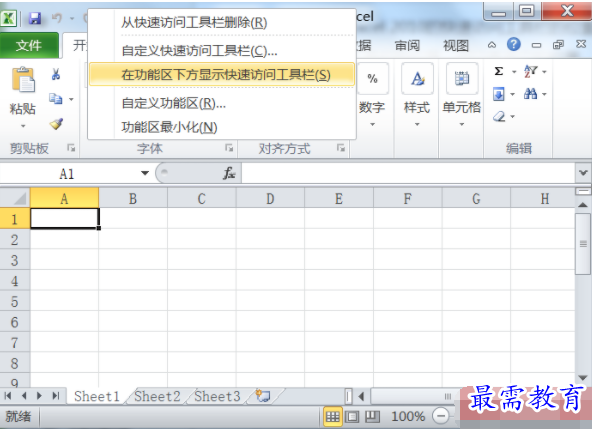Launch the Font group dialog launcher

(x=229, y=148)
